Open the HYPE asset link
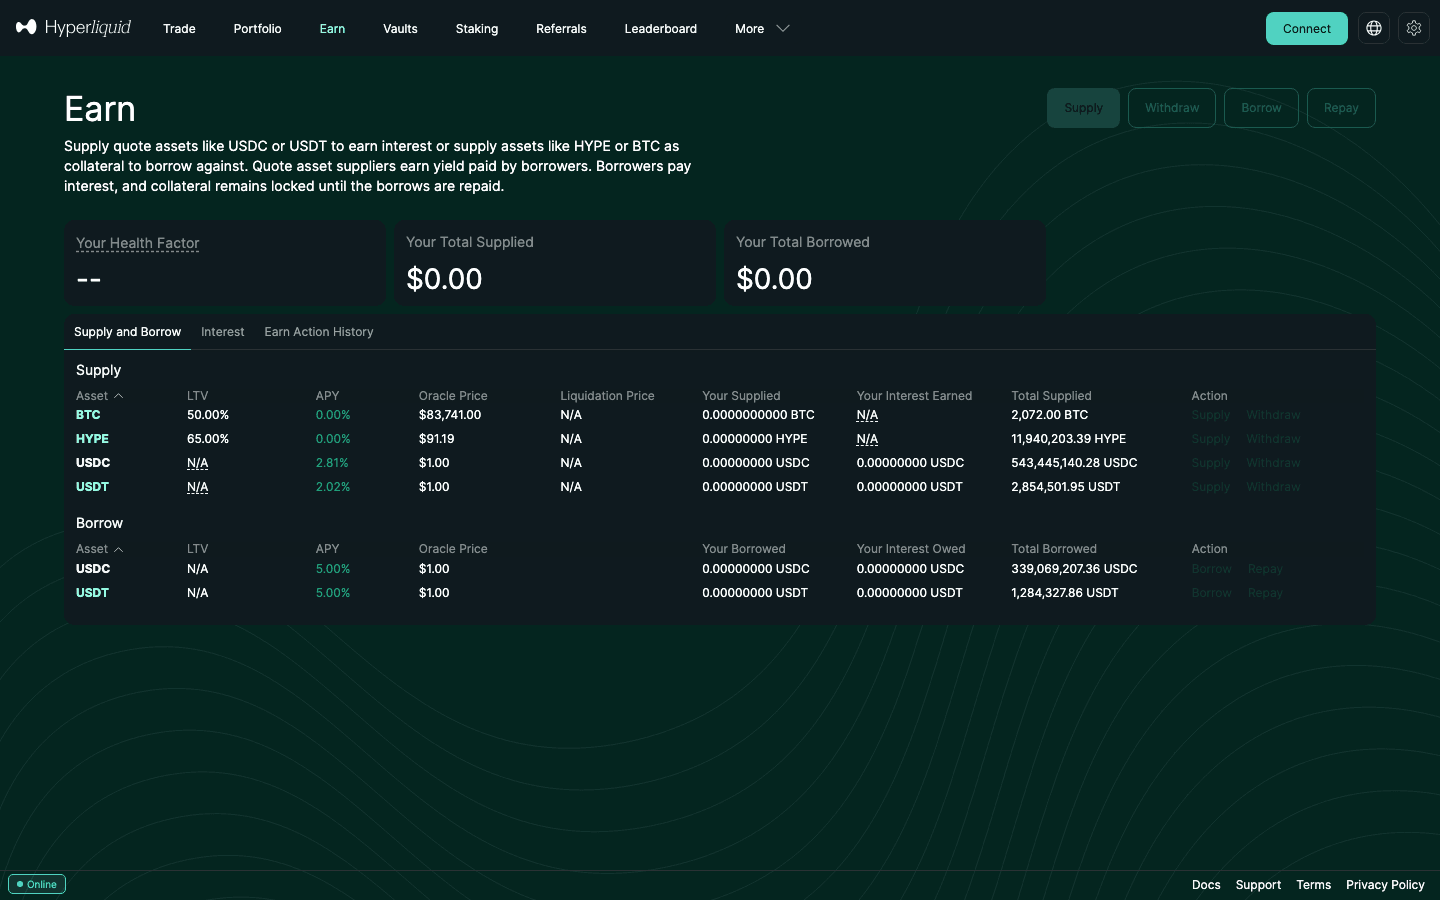 [x=92, y=439]
